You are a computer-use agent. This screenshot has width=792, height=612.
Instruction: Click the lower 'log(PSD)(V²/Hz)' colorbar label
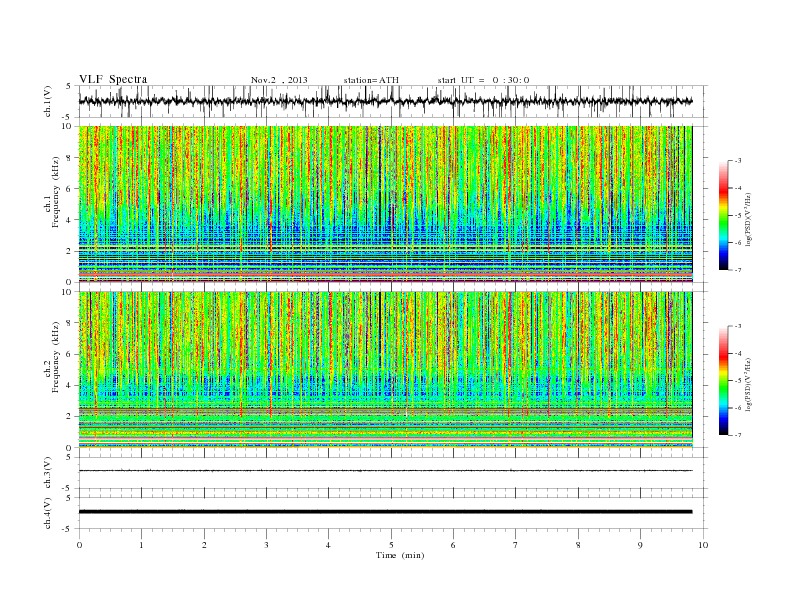(x=749, y=384)
